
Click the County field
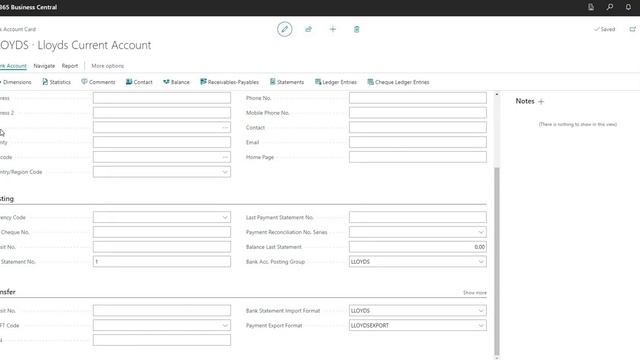coord(162,142)
